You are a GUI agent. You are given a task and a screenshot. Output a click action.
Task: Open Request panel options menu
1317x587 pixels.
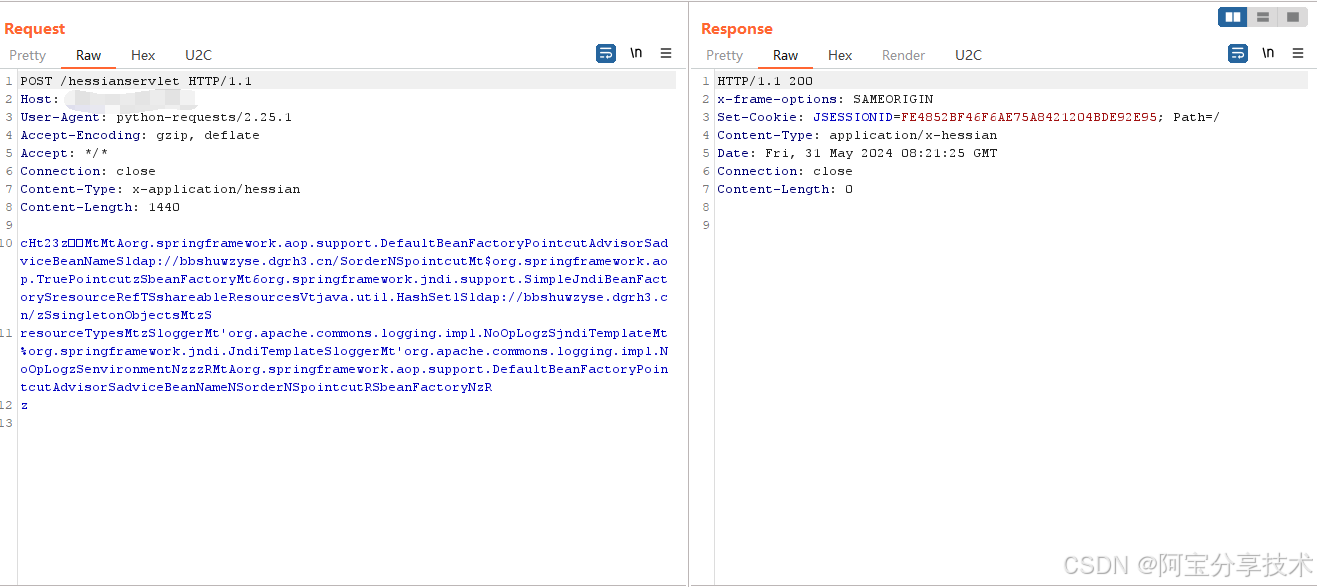point(666,54)
